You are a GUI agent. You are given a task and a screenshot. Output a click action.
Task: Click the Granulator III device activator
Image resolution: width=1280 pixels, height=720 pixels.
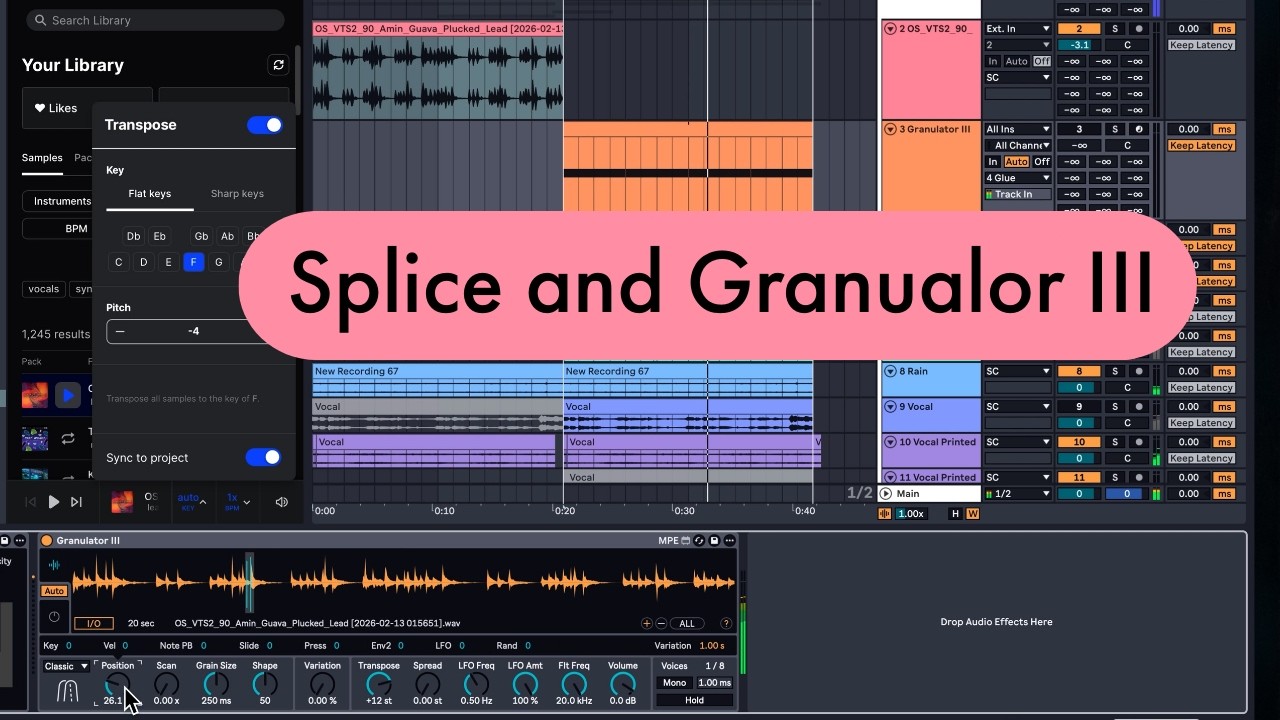46,541
